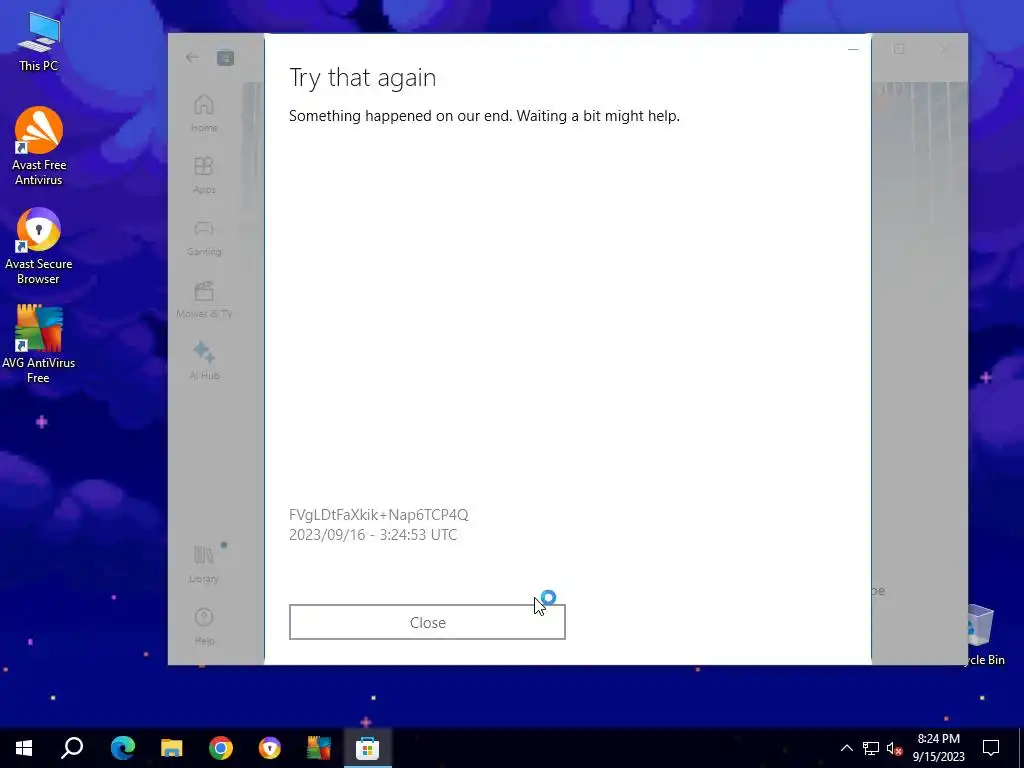Open AI Hub in Store sidebar
The width and height of the screenshot is (1024, 768).
pos(204,361)
